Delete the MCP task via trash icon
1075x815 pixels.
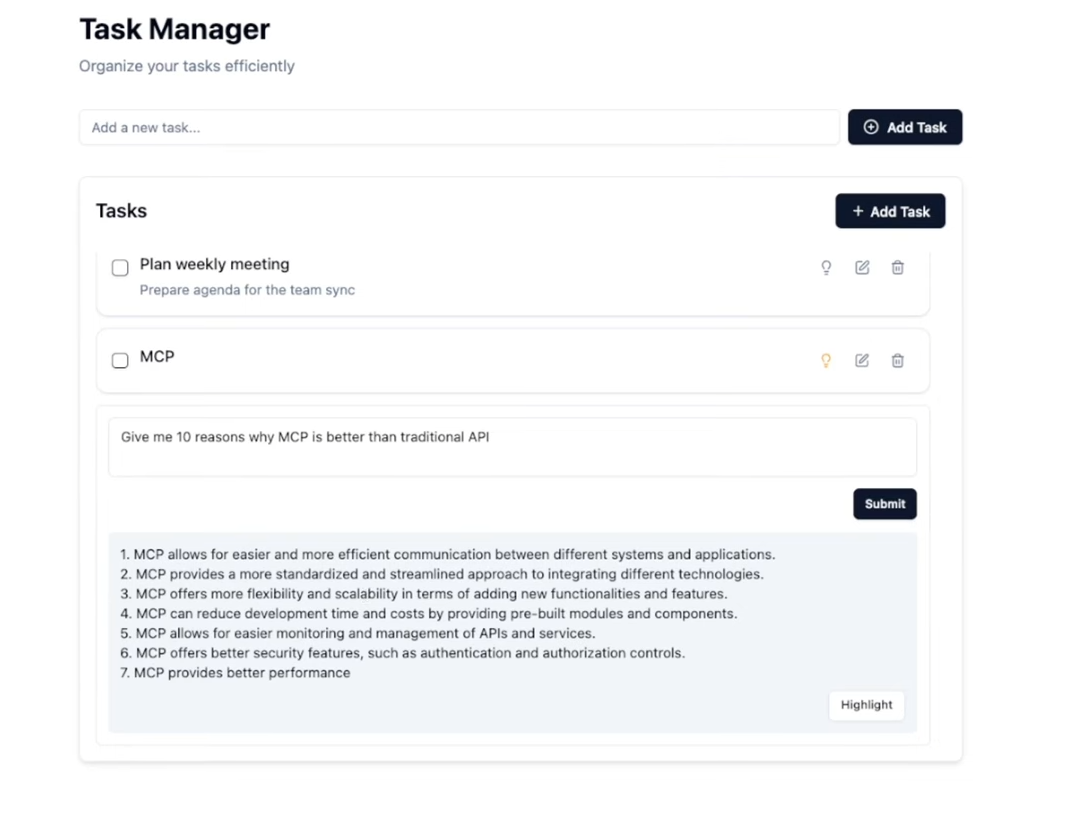[x=897, y=361]
